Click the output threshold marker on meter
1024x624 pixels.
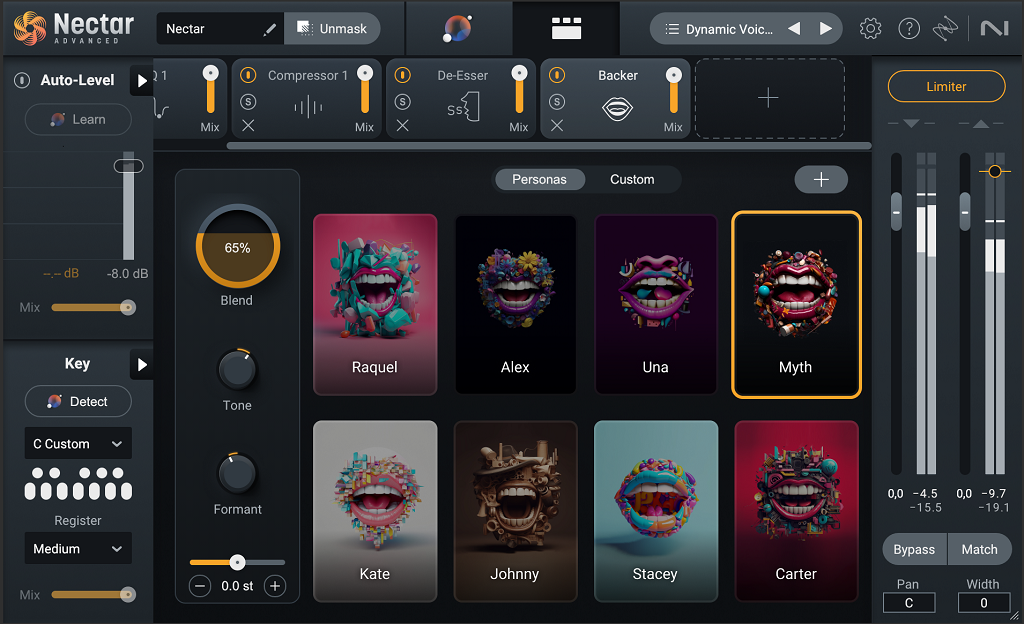click(995, 172)
